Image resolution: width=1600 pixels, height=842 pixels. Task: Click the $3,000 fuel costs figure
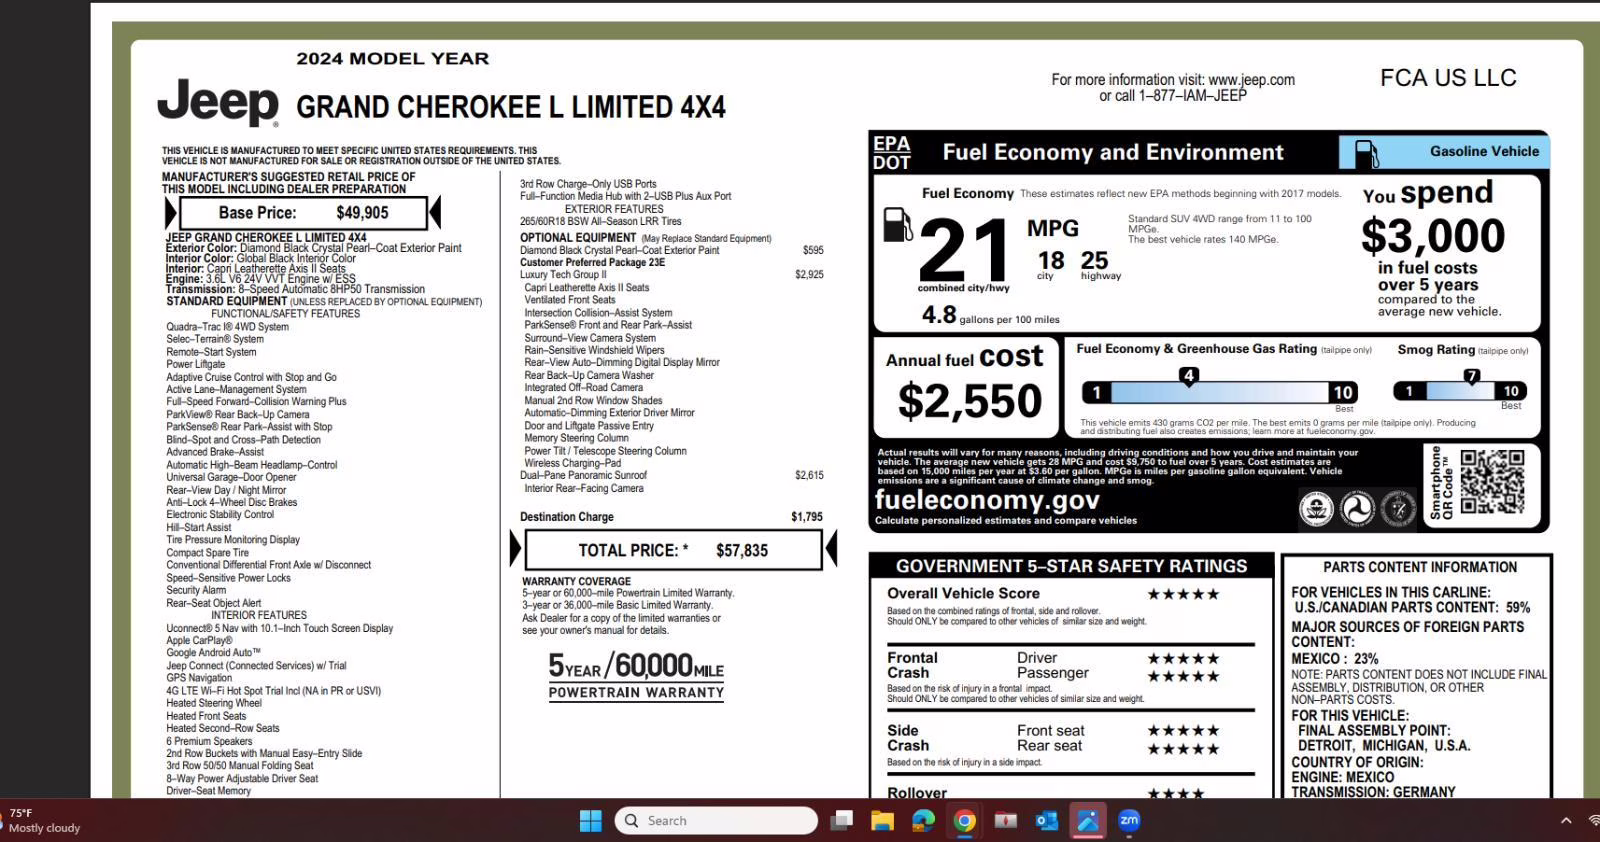[x=1432, y=236]
